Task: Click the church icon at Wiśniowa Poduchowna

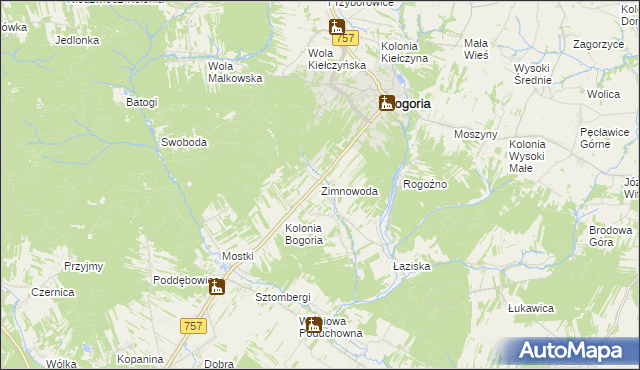Action: pos(313,325)
